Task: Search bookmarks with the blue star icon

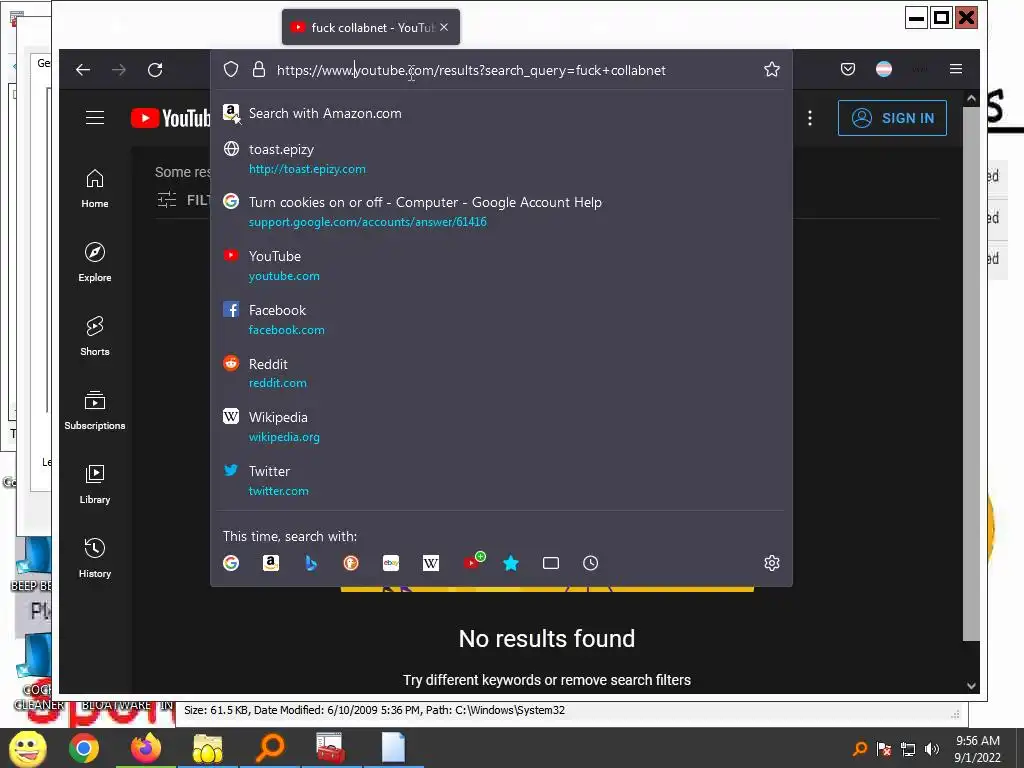Action: [x=511, y=563]
